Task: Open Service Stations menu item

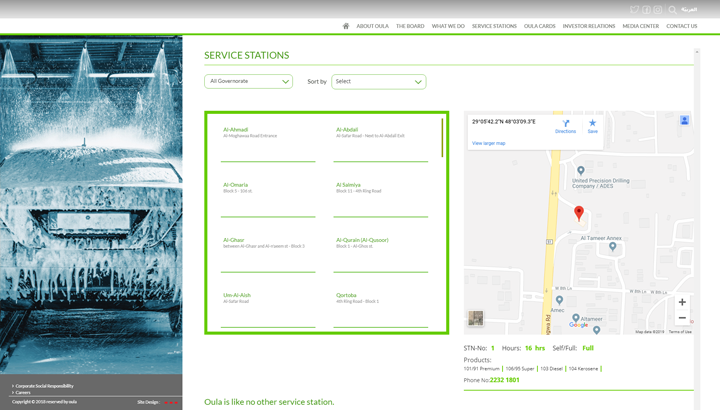Action: click(494, 26)
